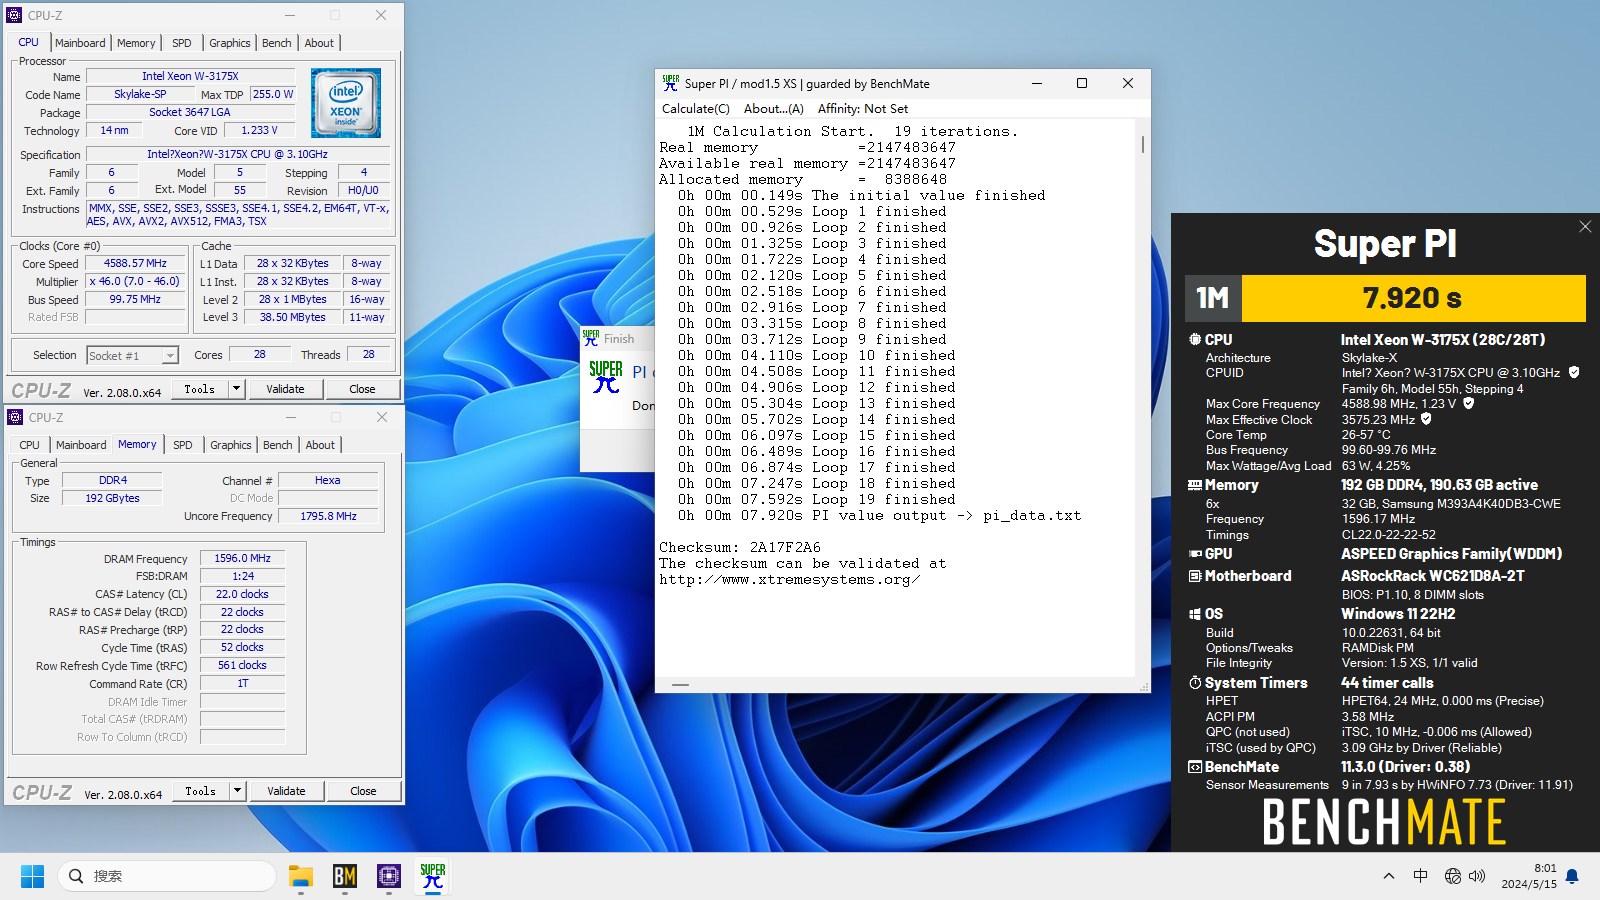Open Super PI About menu
Image resolution: width=1600 pixels, height=900 pixels.
[774, 109]
